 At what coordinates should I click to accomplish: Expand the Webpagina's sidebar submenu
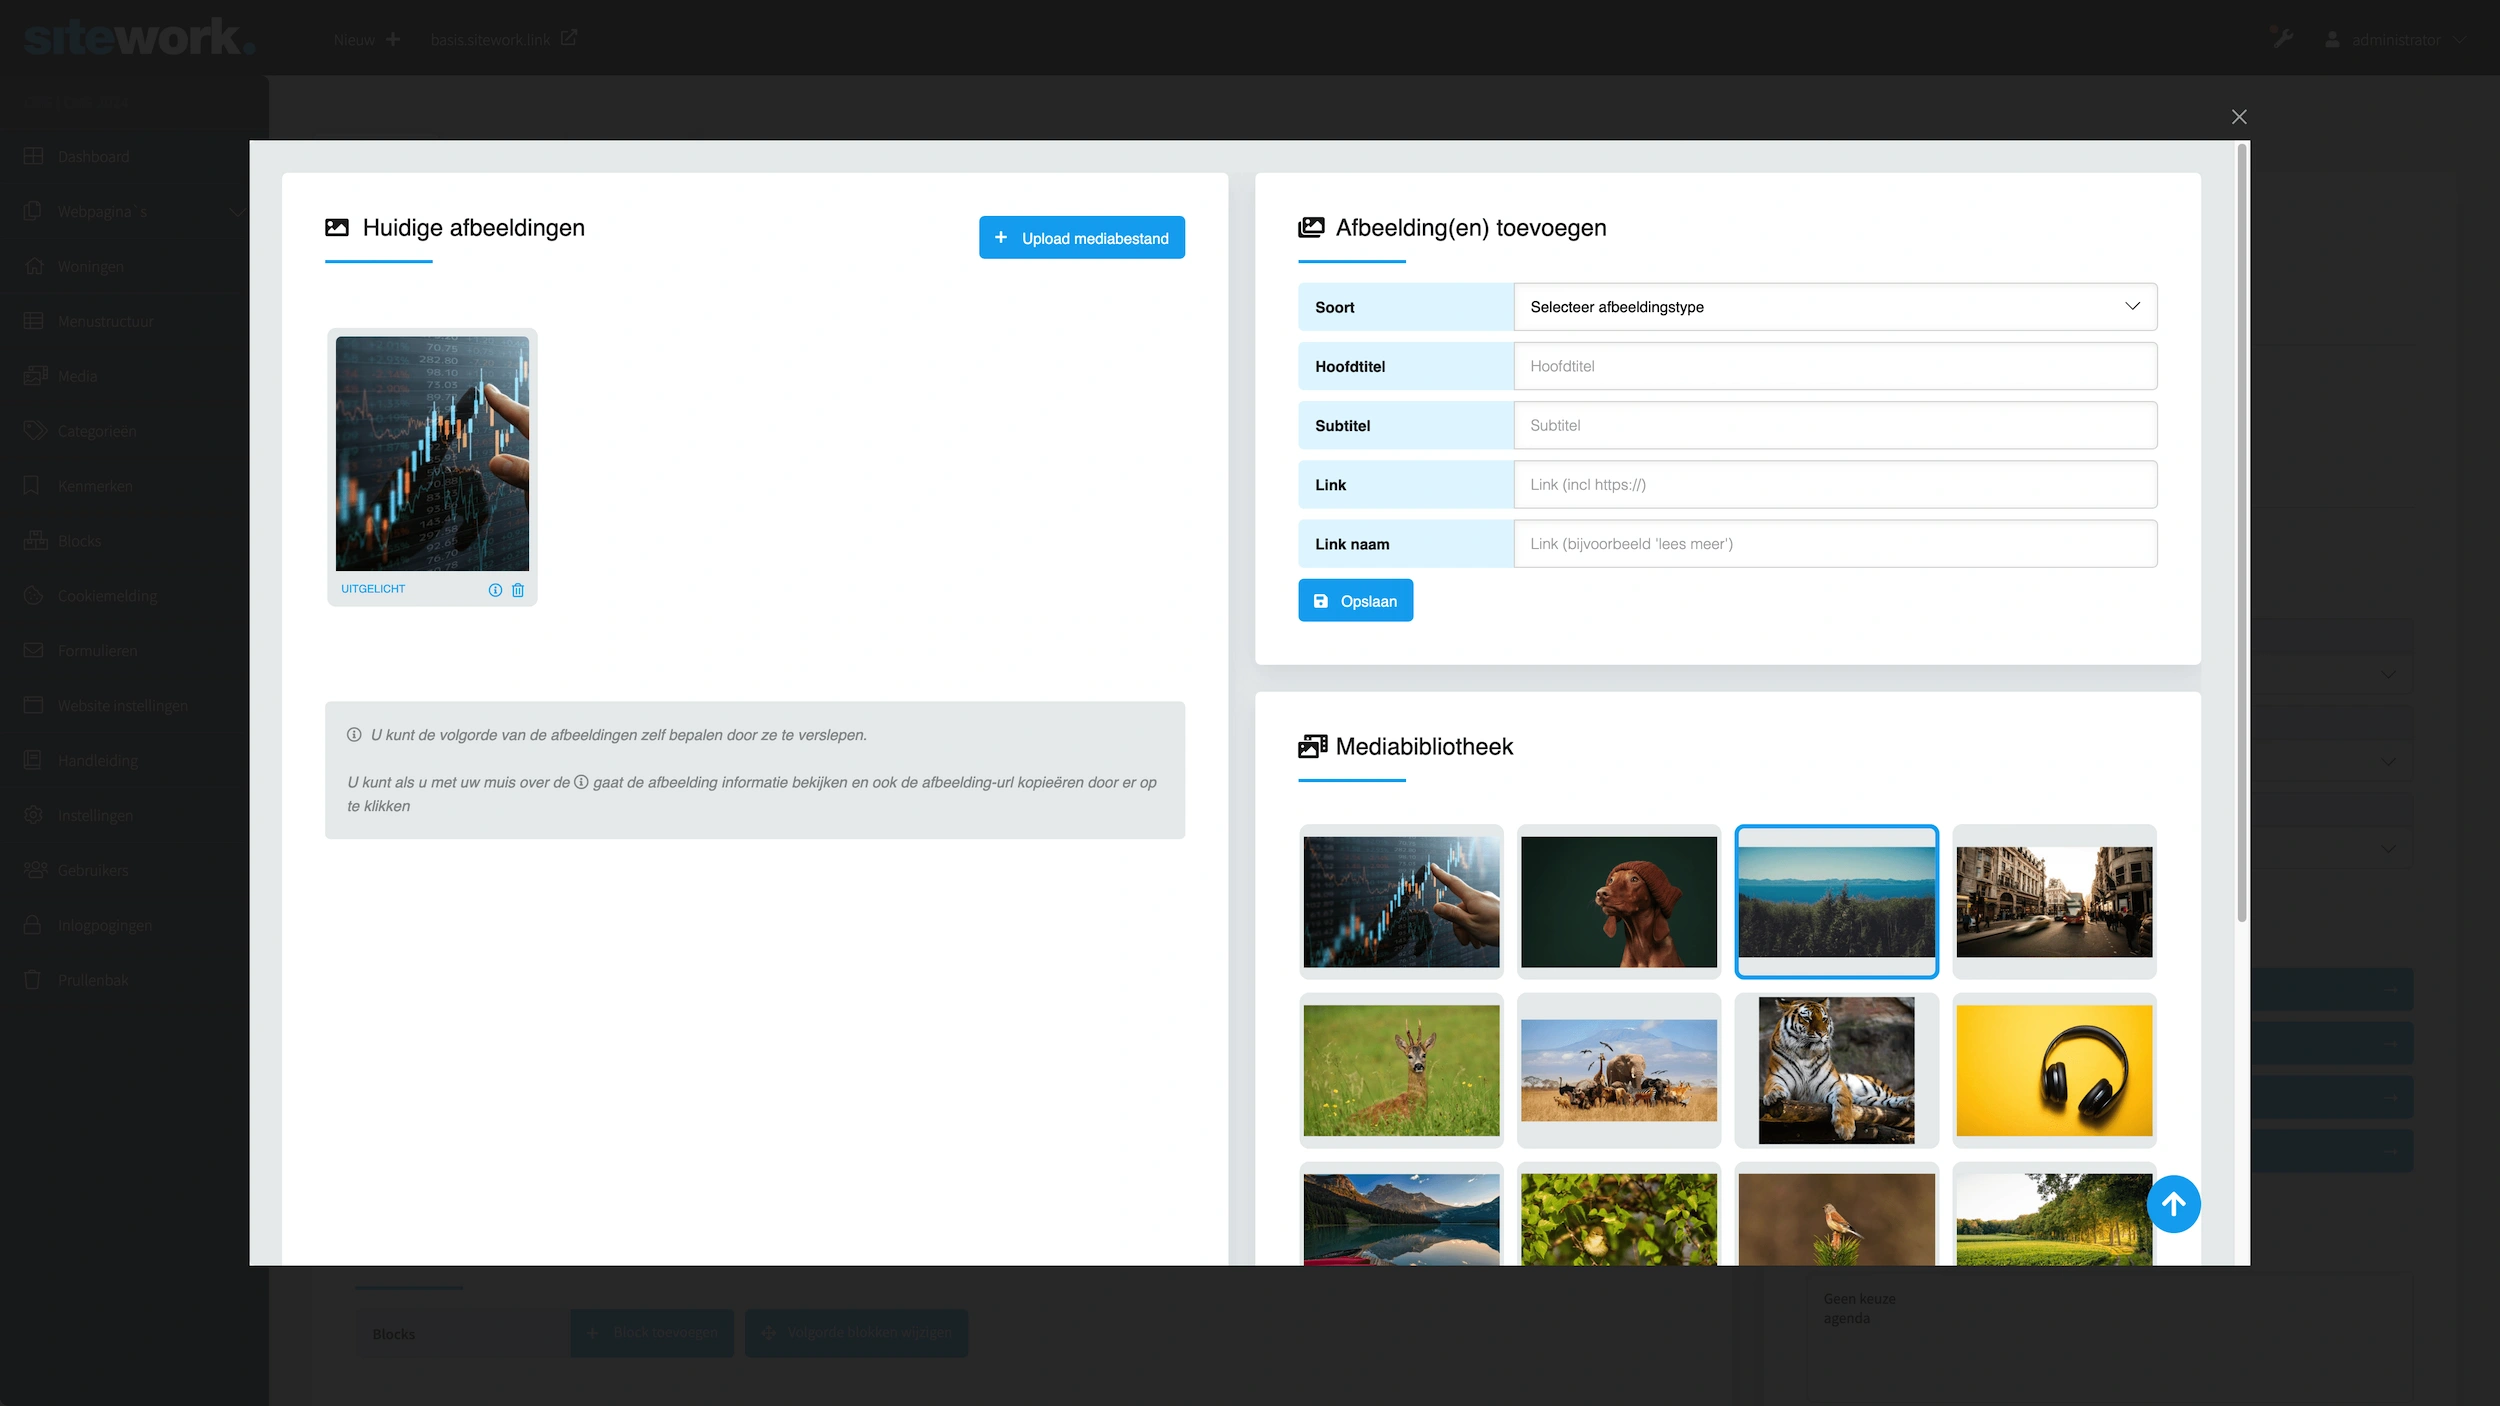236,212
